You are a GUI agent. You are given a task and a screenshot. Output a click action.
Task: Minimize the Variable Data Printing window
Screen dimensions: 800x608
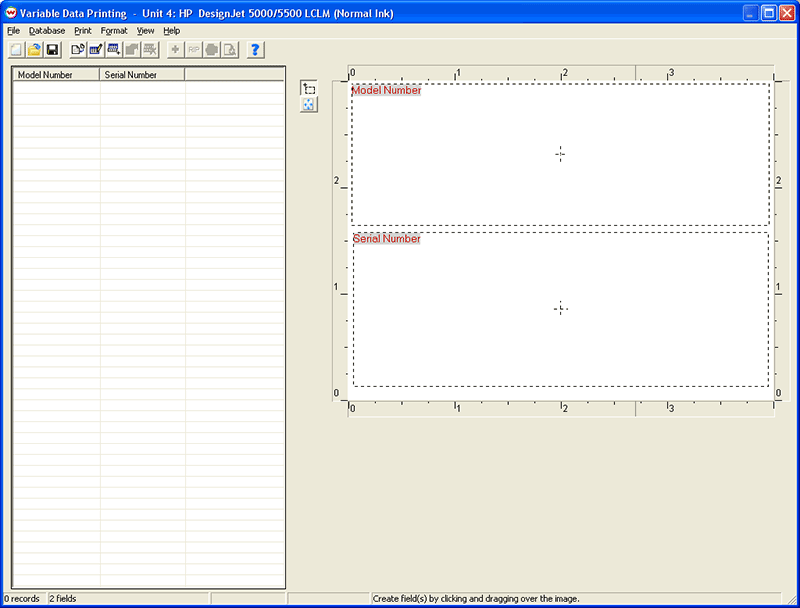click(751, 13)
